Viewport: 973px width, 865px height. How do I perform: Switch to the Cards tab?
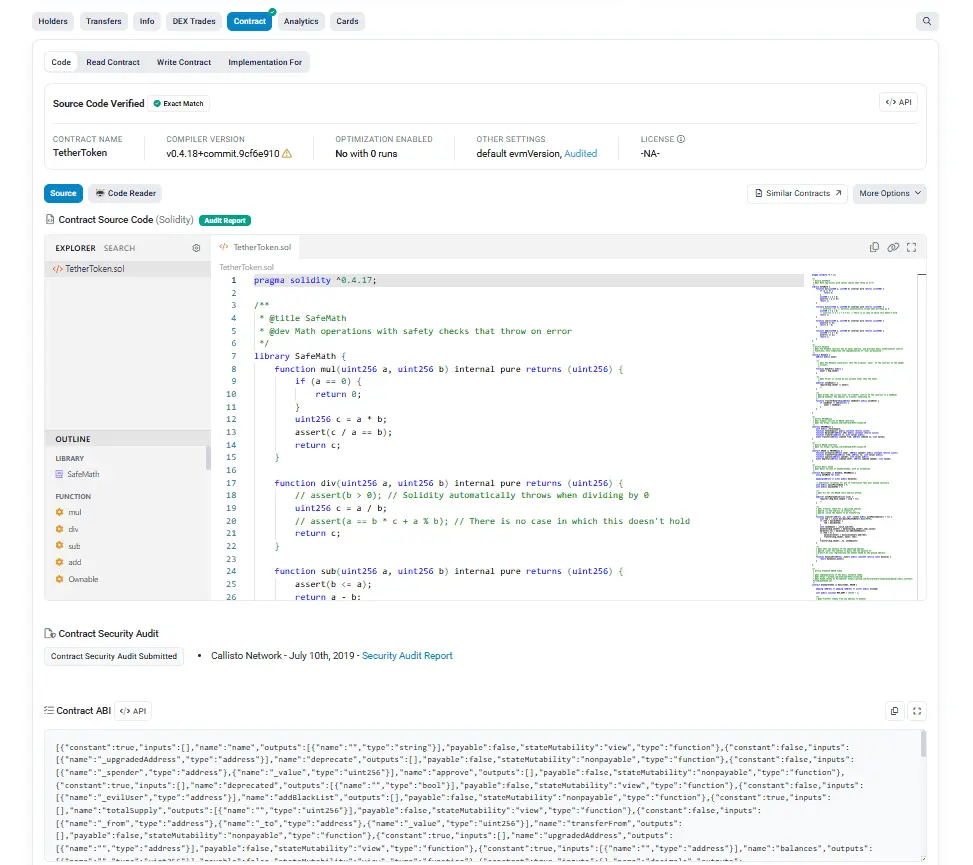click(x=348, y=21)
